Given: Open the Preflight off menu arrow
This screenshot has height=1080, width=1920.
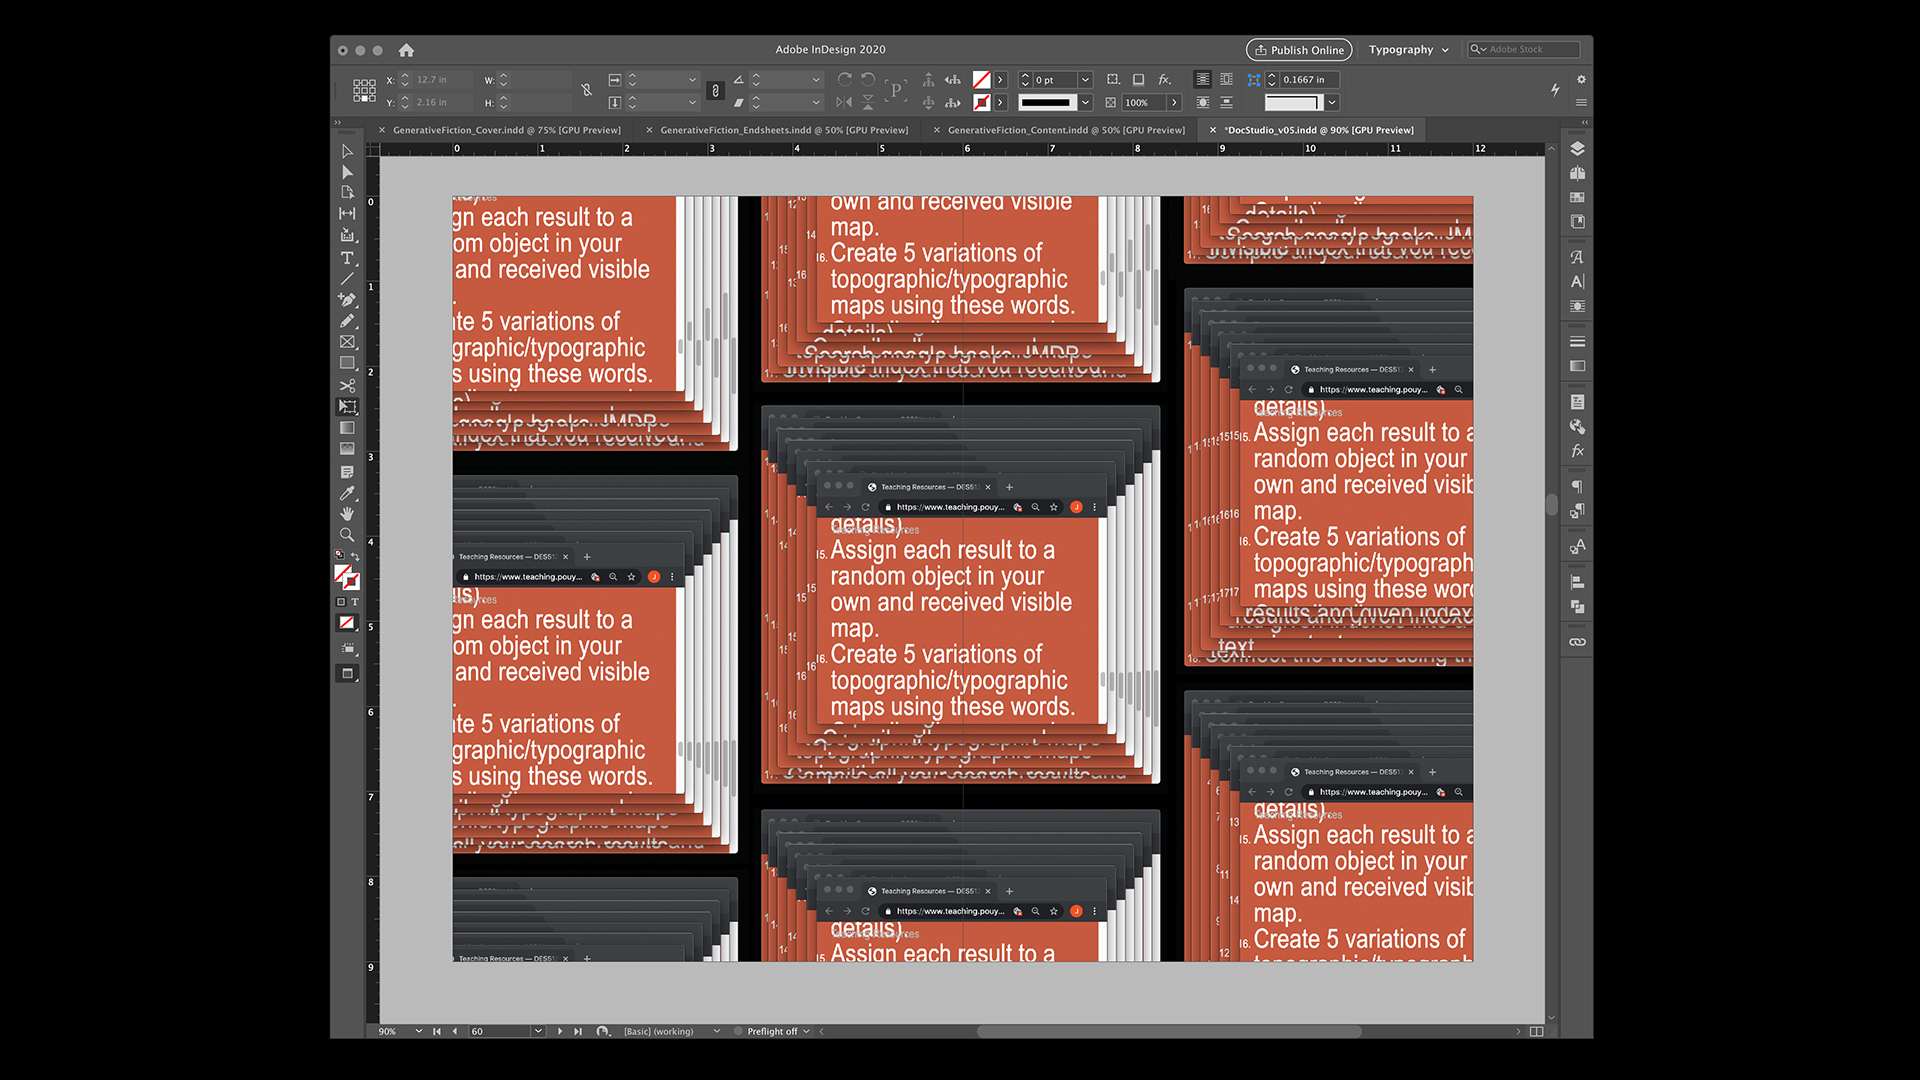Looking at the screenshot, I should point(806,1031).
